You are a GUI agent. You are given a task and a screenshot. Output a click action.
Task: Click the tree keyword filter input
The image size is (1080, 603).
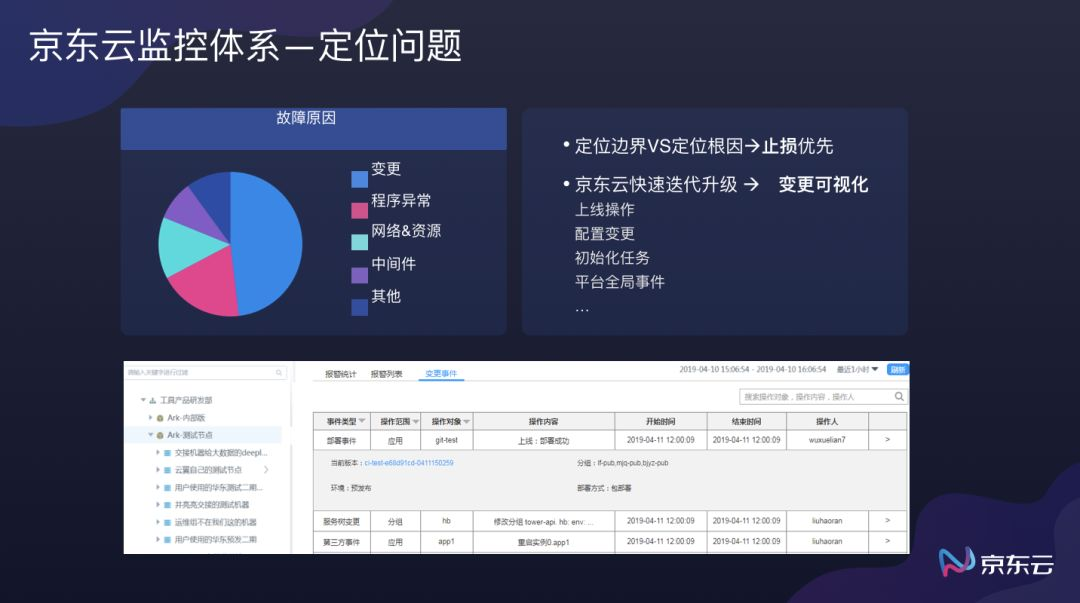206,373
